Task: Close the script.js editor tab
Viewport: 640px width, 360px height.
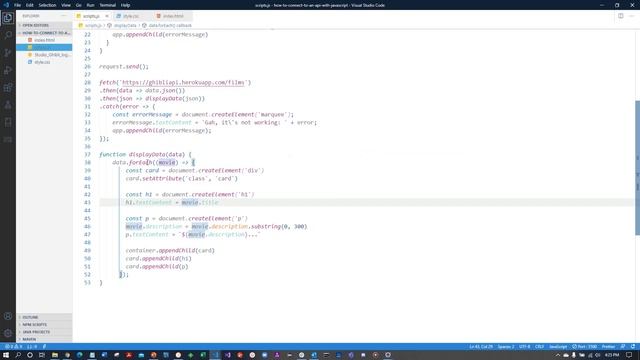Action: [x=107, y=16]
